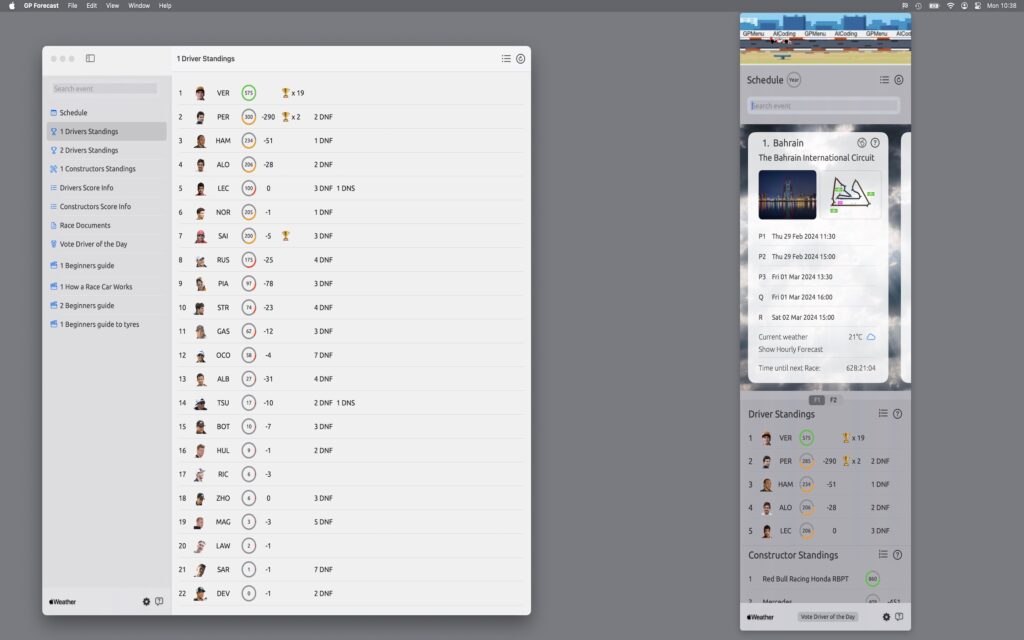This screenshot has height=640, width=1024.
Task: Open feedback icon in main window sidebar footer
Action: pyautogui.click(x=159, y=601)
